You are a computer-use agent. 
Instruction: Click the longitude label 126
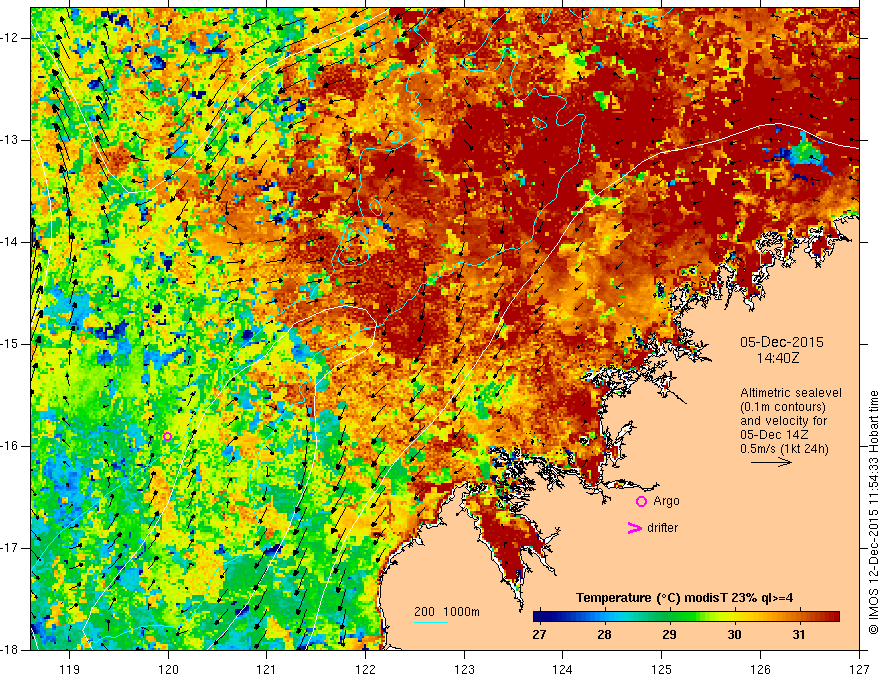pos(760,669)
